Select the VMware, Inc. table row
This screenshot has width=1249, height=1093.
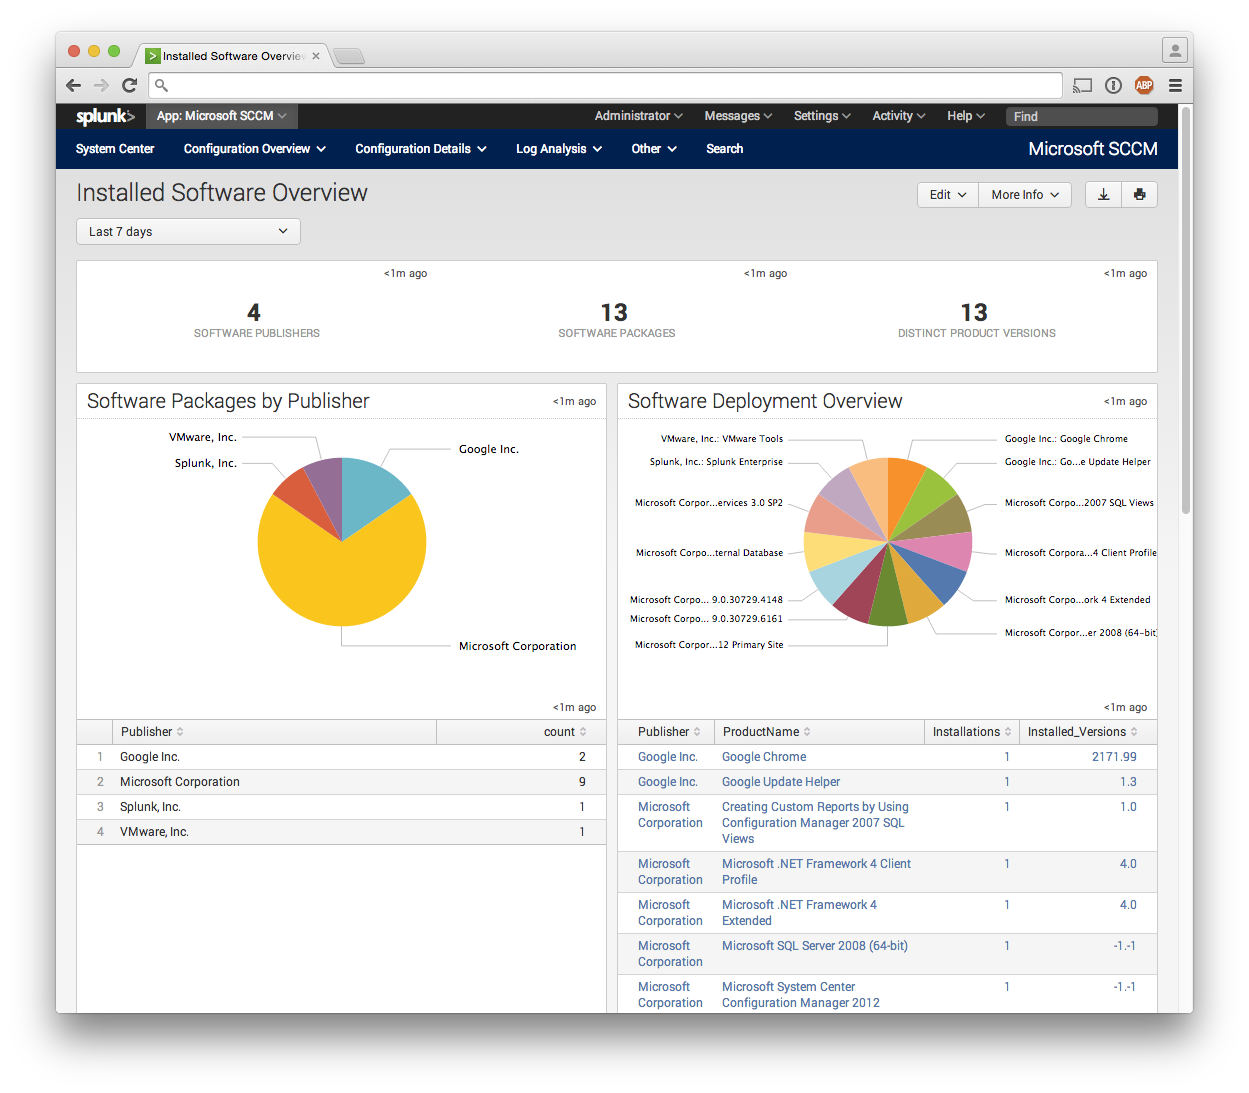coord(341,832)
